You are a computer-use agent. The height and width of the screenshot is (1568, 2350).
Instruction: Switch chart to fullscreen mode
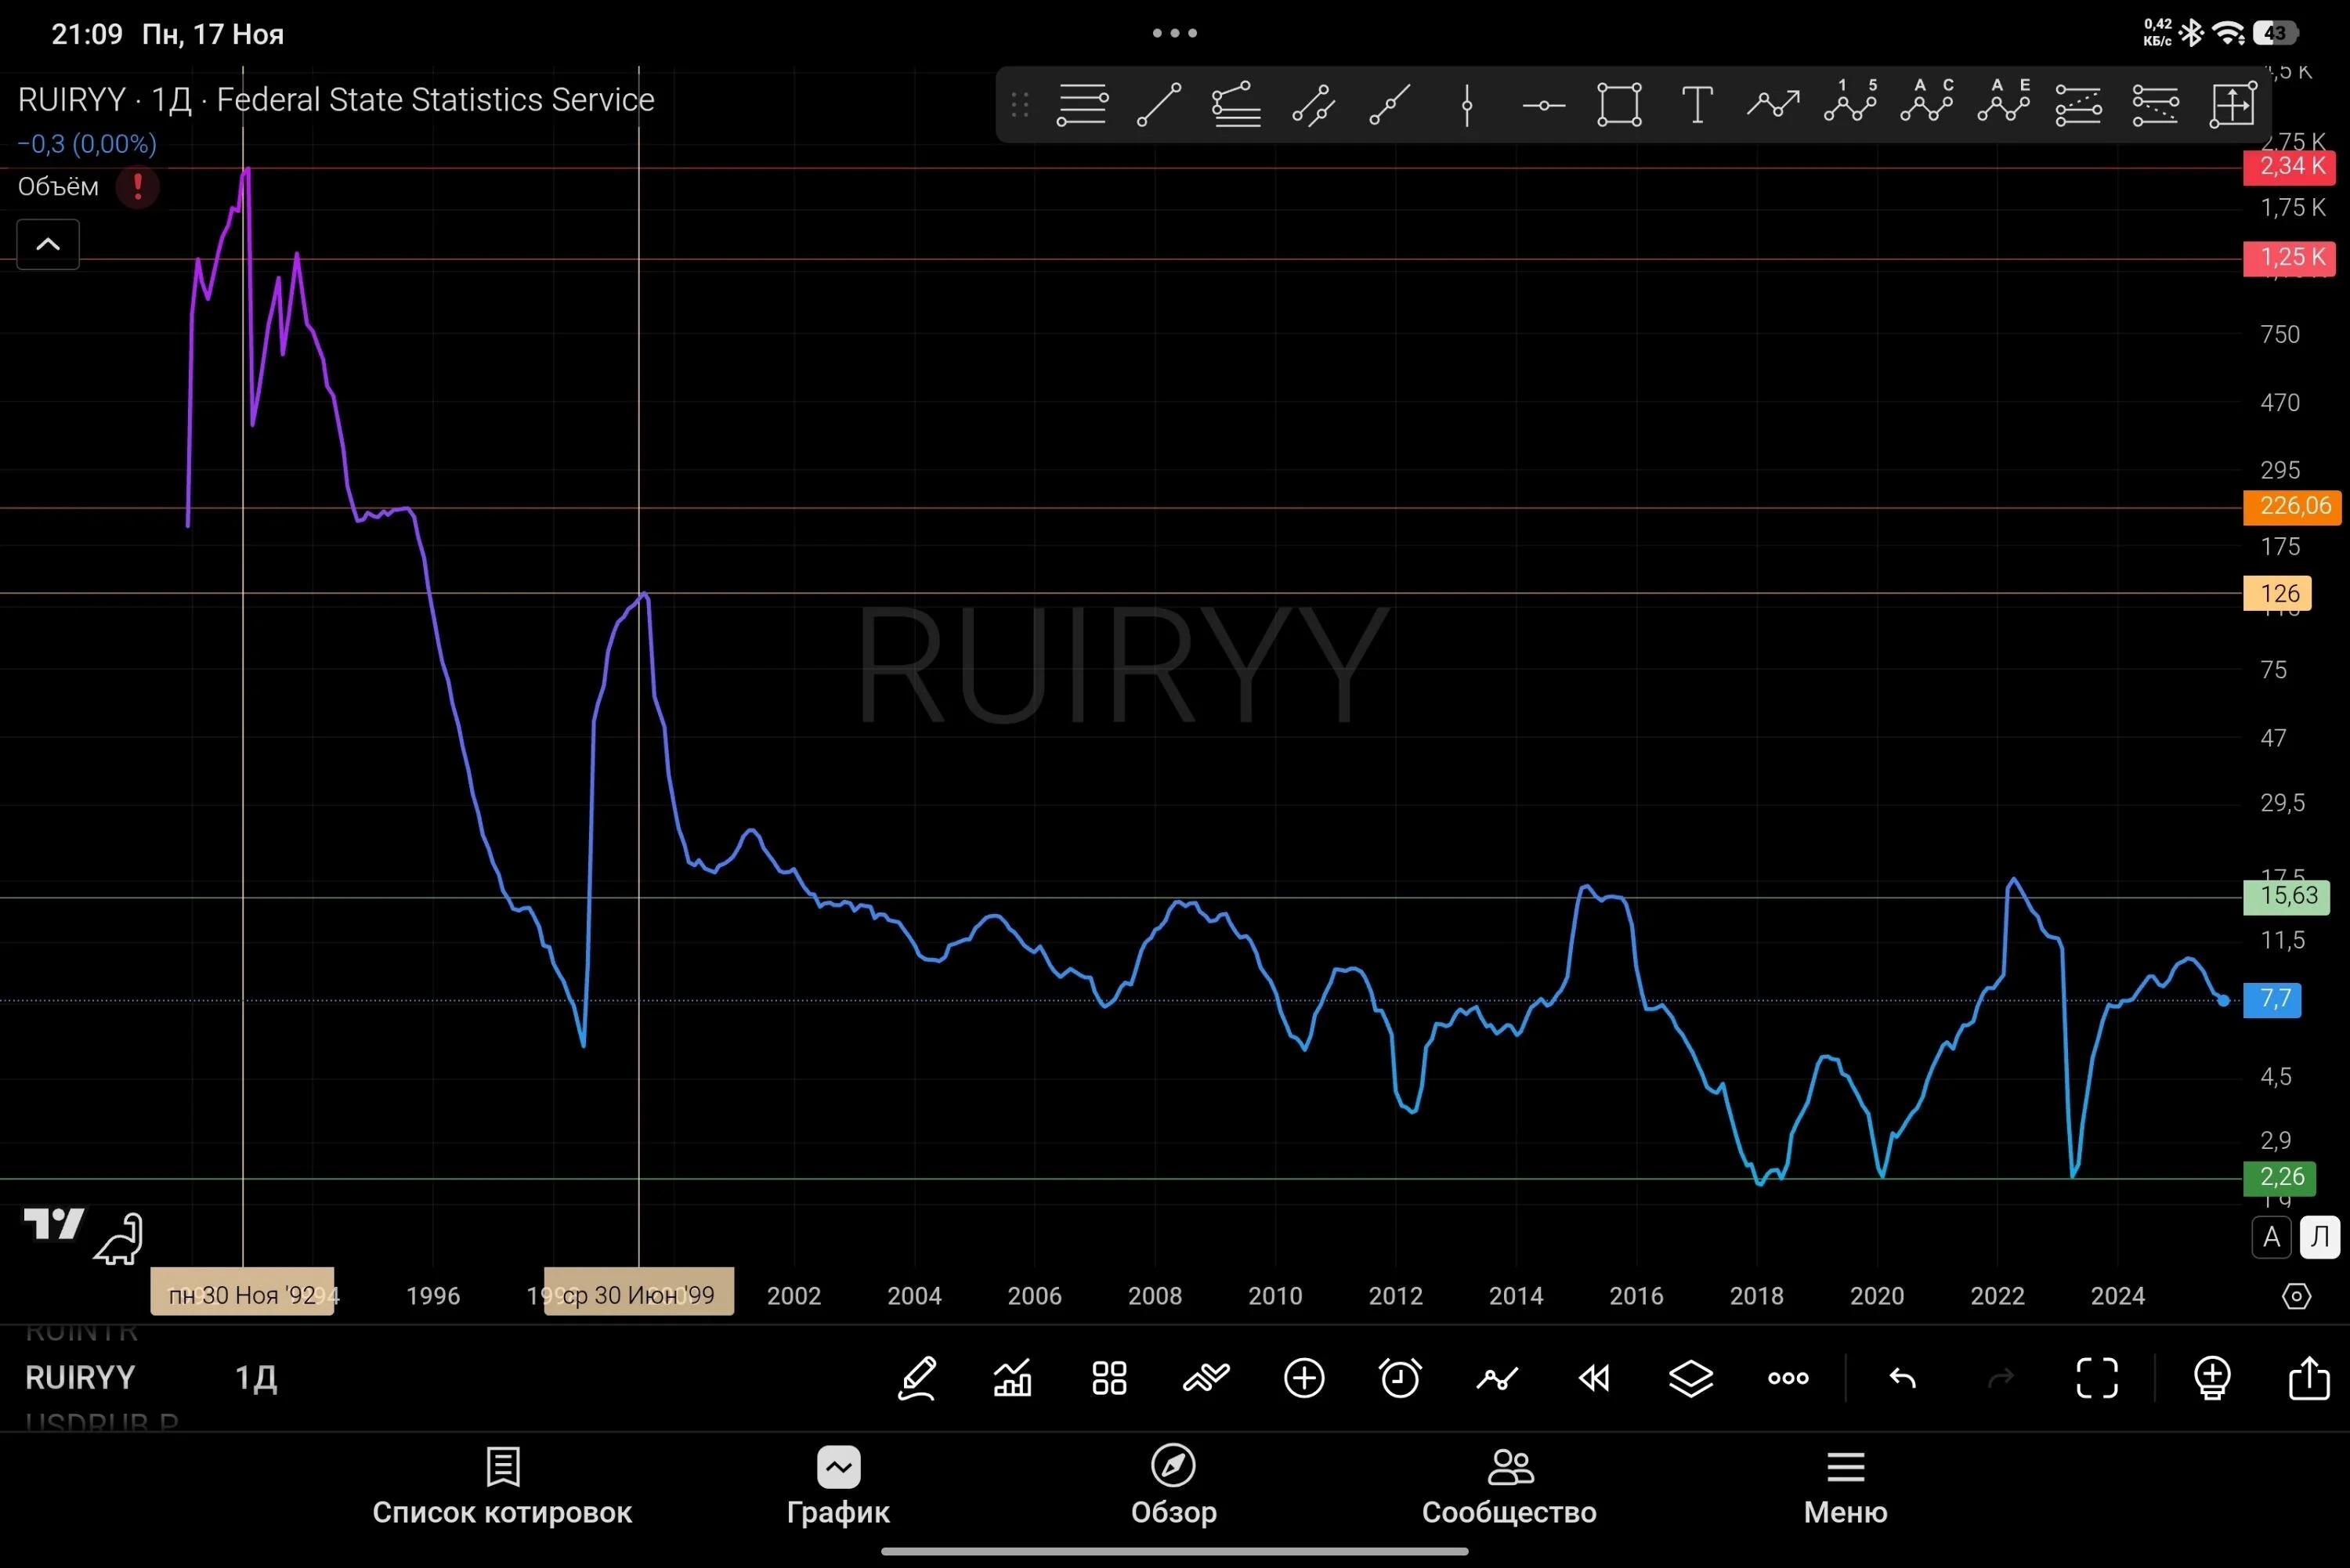(x=2097, y=1378)
